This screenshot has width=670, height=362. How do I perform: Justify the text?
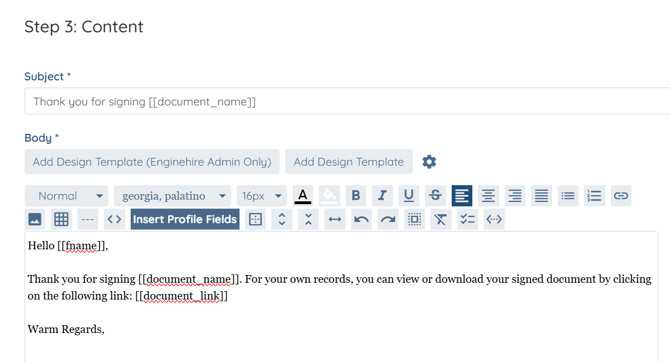(541, 196)
